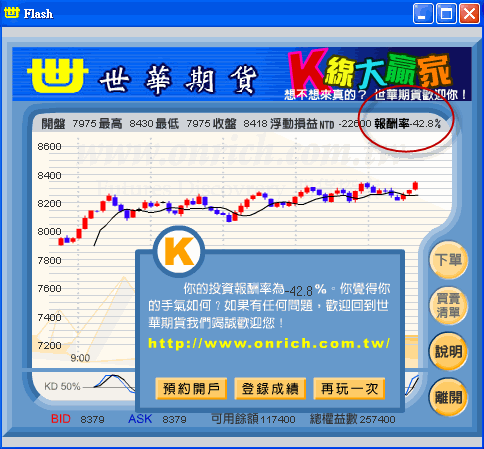
Task: Click the 預約開戶 button in the dialog
Action: pyautogui.click(x=191, y=389)
